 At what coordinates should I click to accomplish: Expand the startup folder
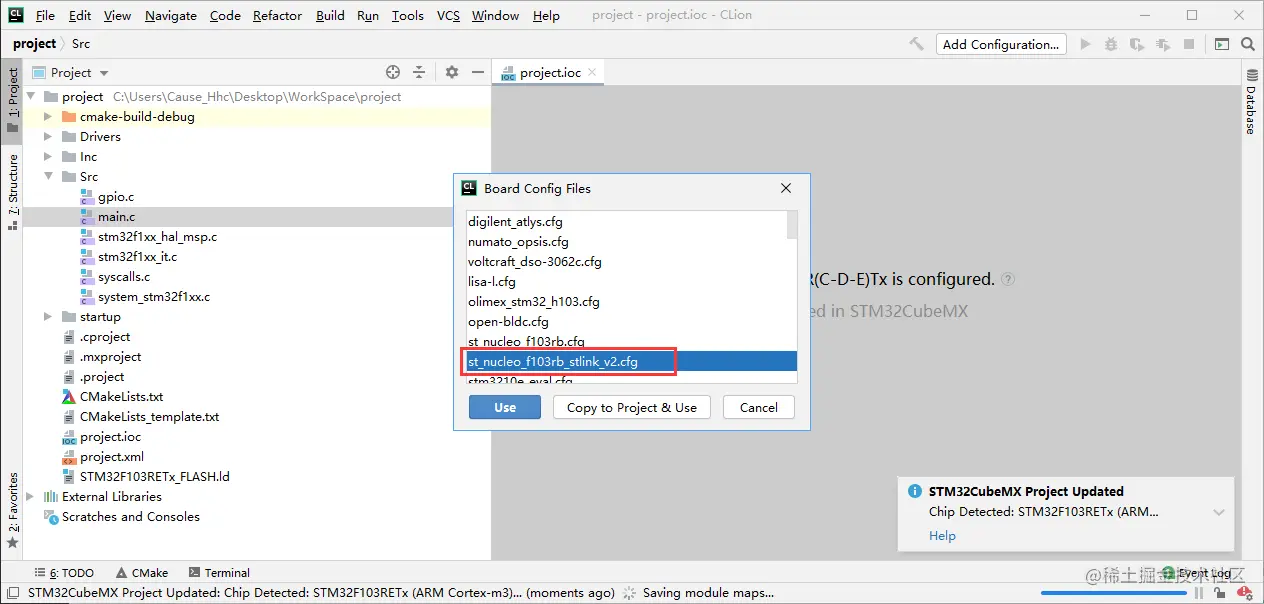pos(48,317)
